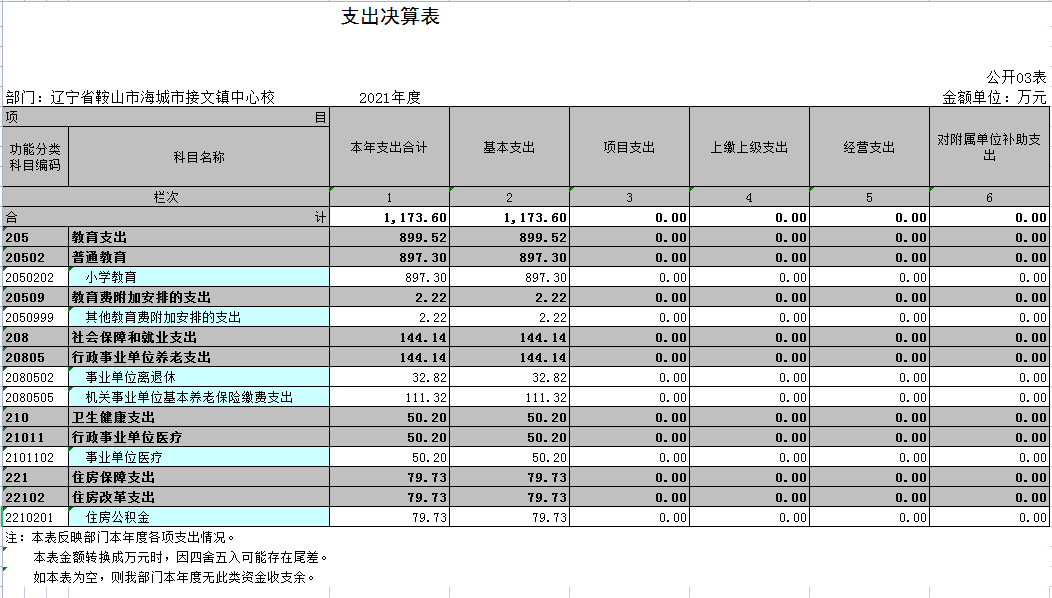Viewport: 1052px width, 598px height.
Task: Select the 住房保障支出 cell
Action: [199, 477]
